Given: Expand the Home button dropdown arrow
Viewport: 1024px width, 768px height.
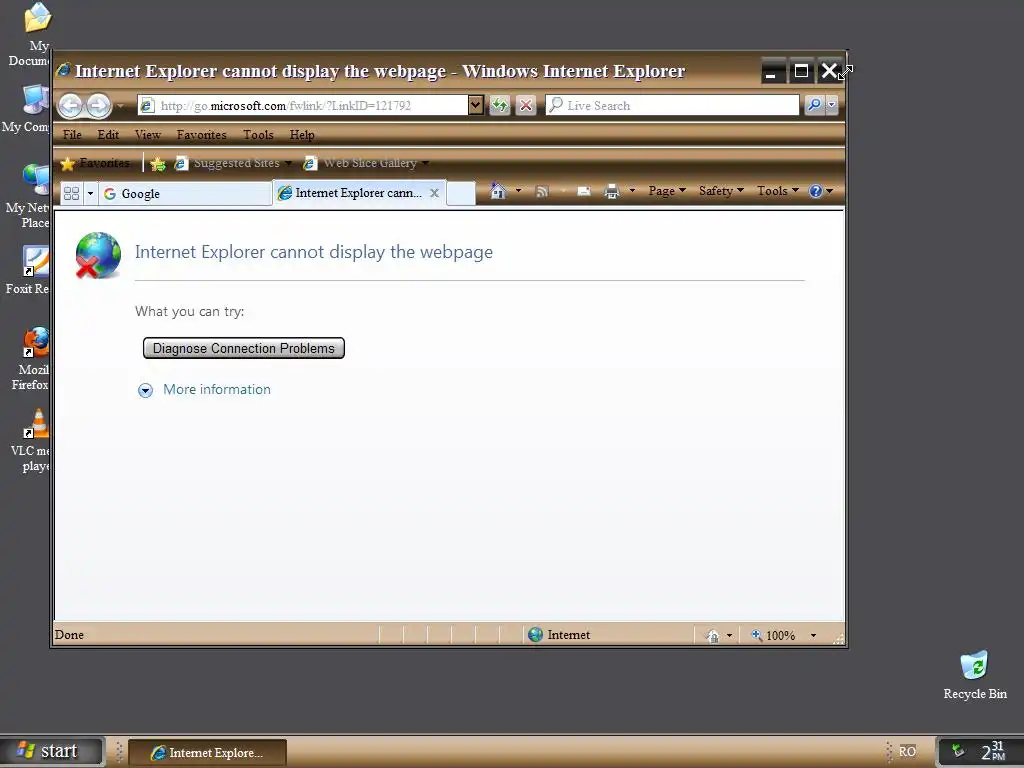Looking at the screenshot, I should (519, 191).
